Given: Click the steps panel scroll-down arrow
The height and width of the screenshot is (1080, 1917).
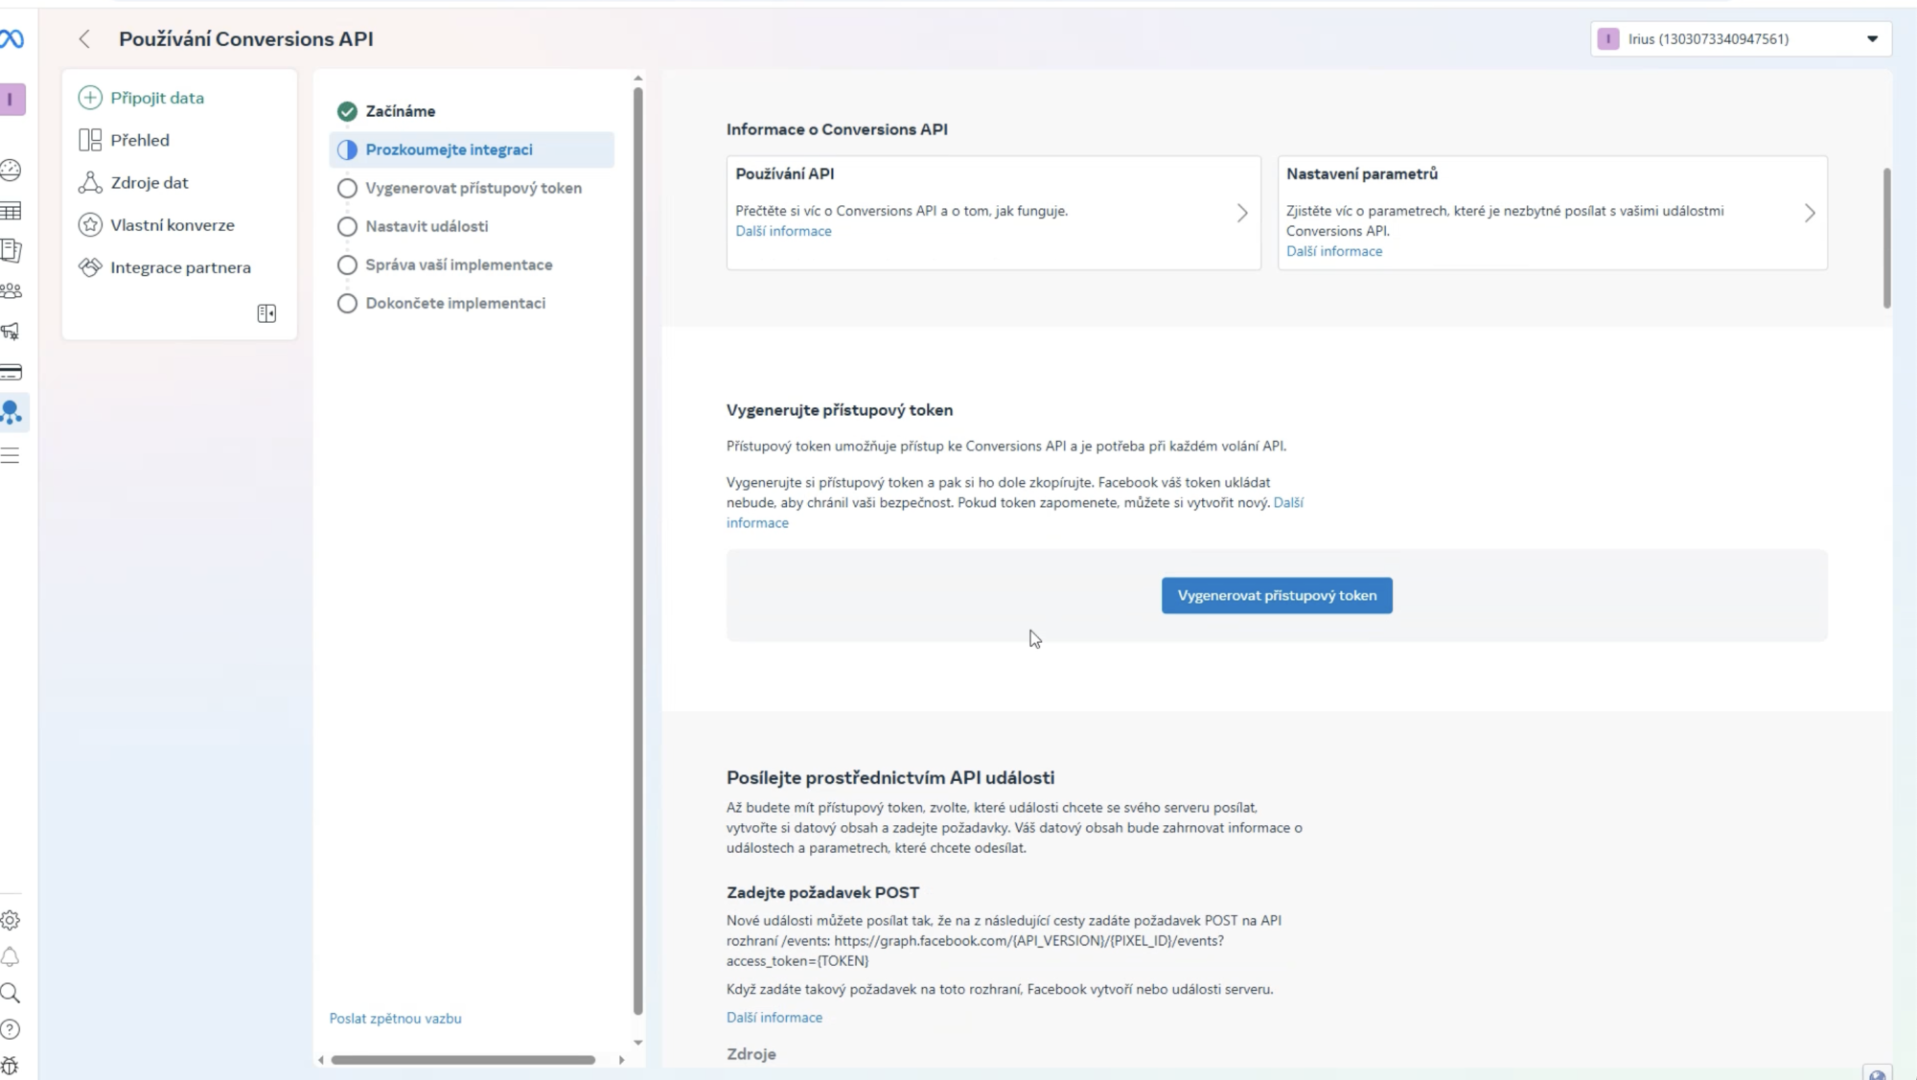Looking at the screenshot, I should (638, 1043).
